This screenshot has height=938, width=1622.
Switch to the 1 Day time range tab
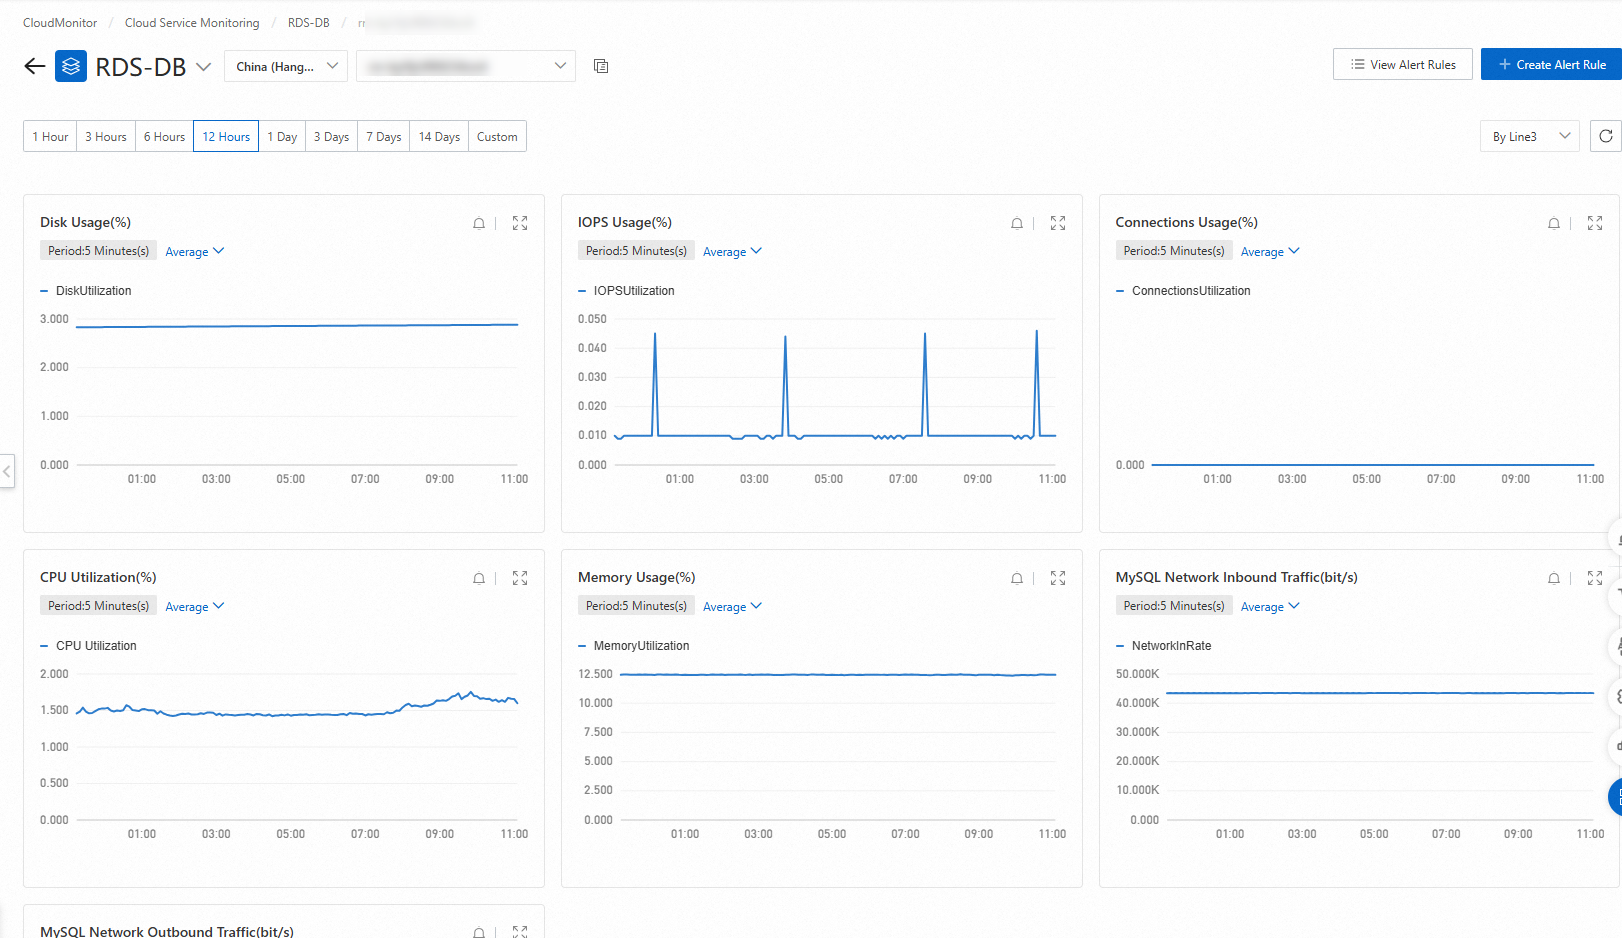[x=282, y=135]
